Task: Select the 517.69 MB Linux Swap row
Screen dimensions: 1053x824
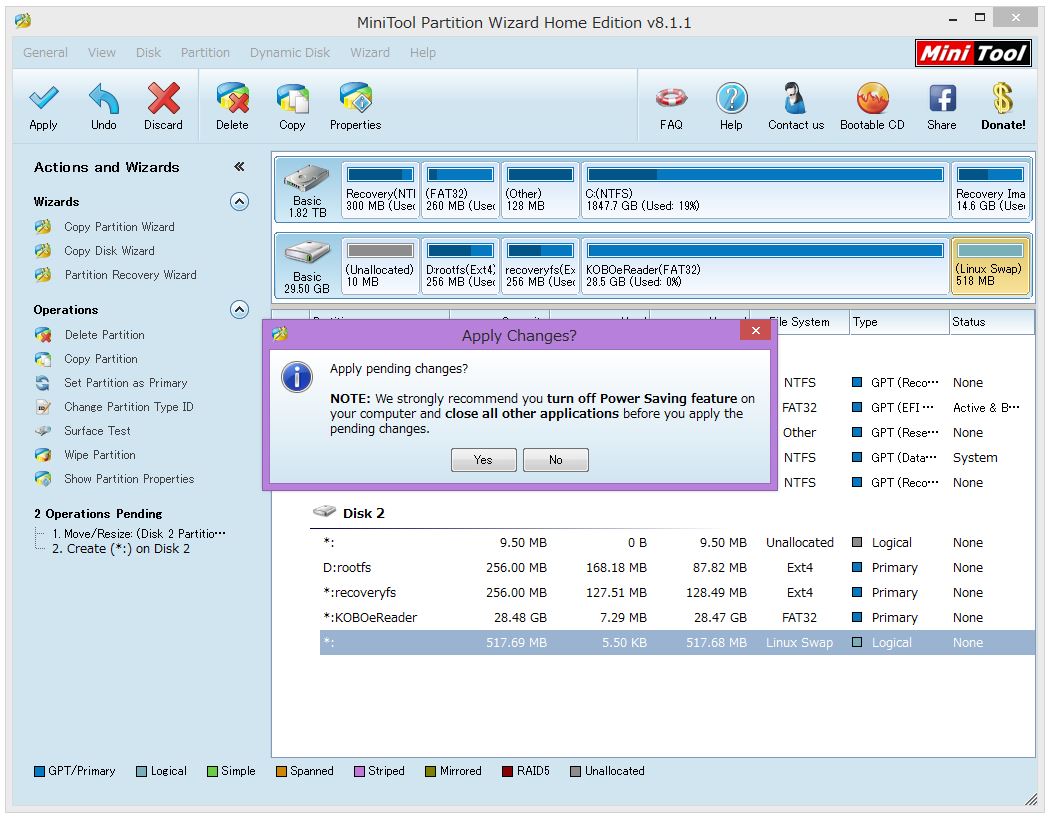Action: point(677,643)
